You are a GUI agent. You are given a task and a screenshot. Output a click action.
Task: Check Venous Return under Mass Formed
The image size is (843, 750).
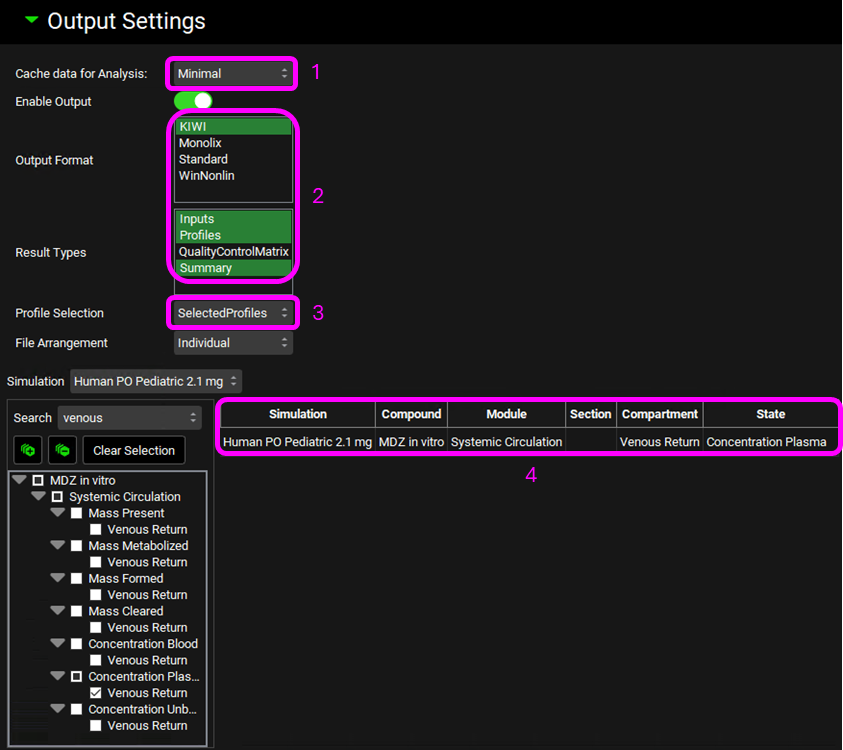click(95, 595)
